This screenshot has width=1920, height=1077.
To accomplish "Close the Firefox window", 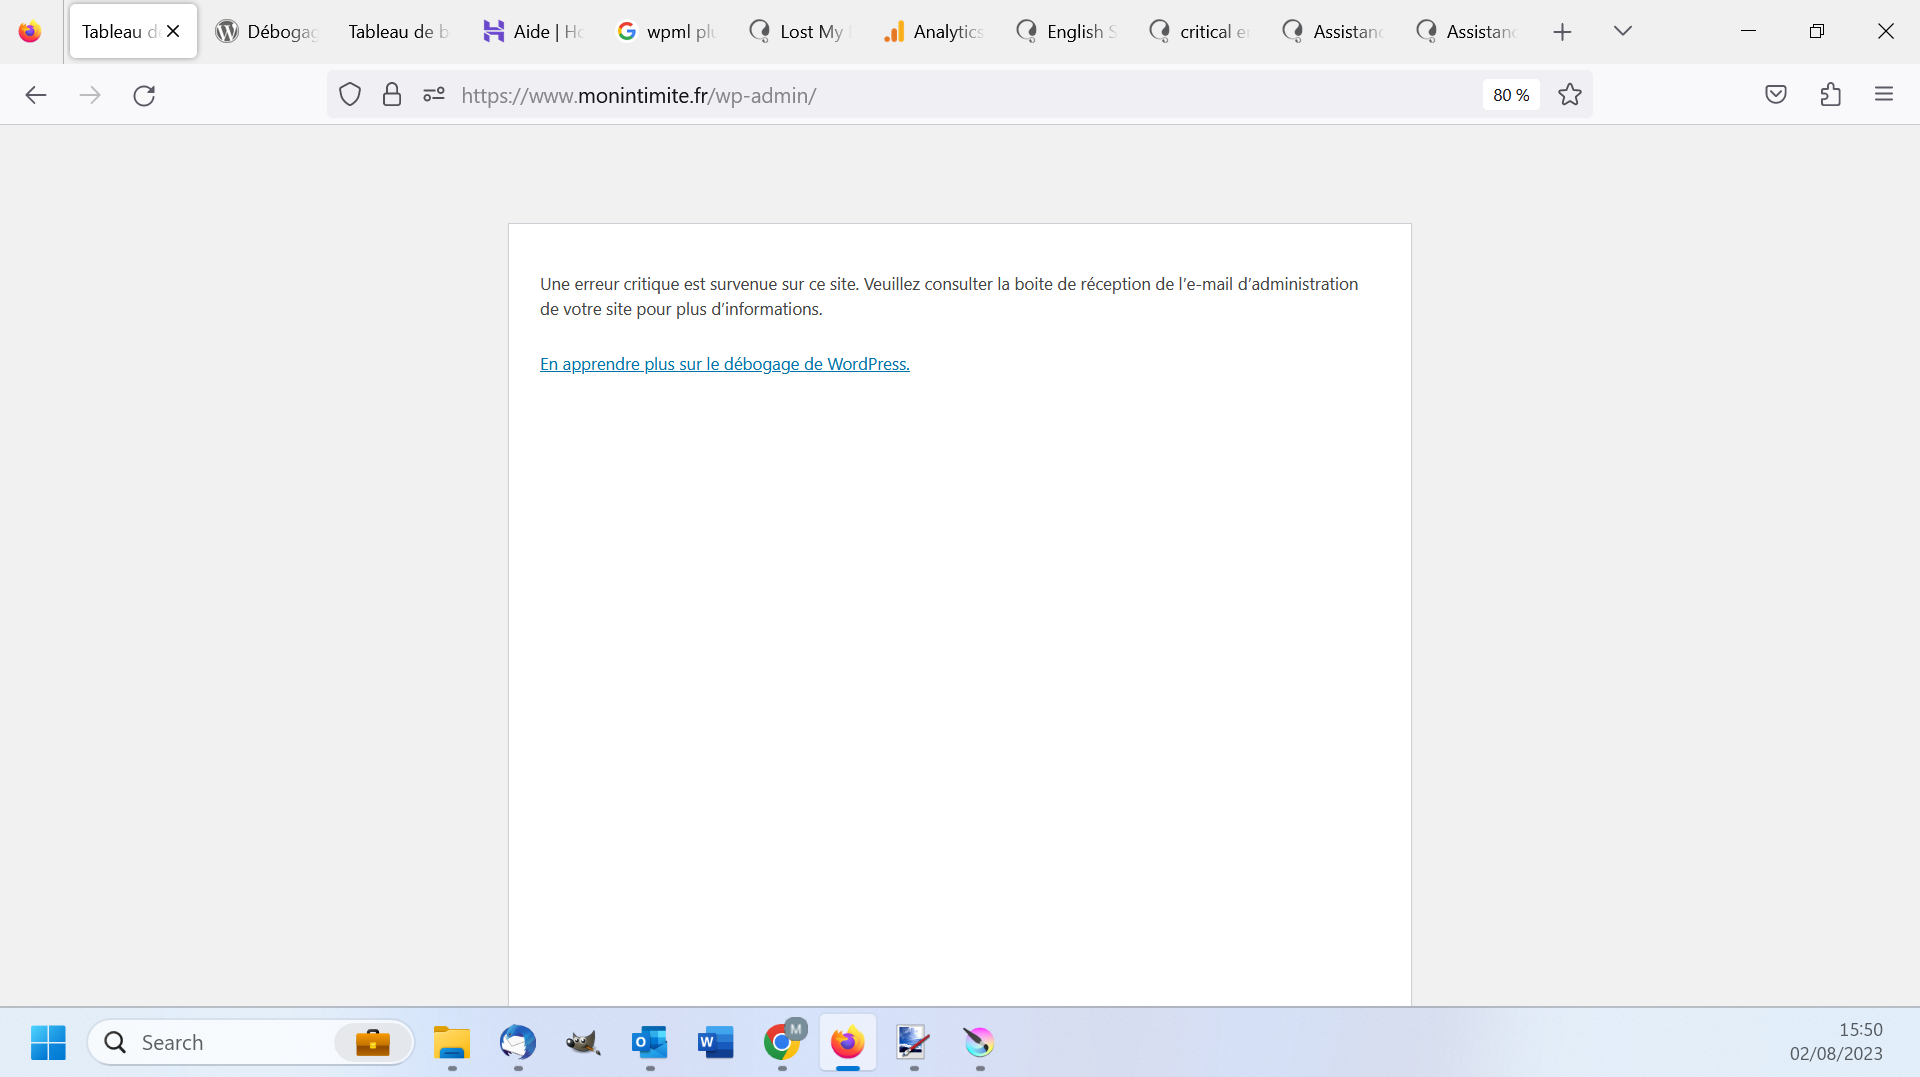I will tap(1886, 31).
